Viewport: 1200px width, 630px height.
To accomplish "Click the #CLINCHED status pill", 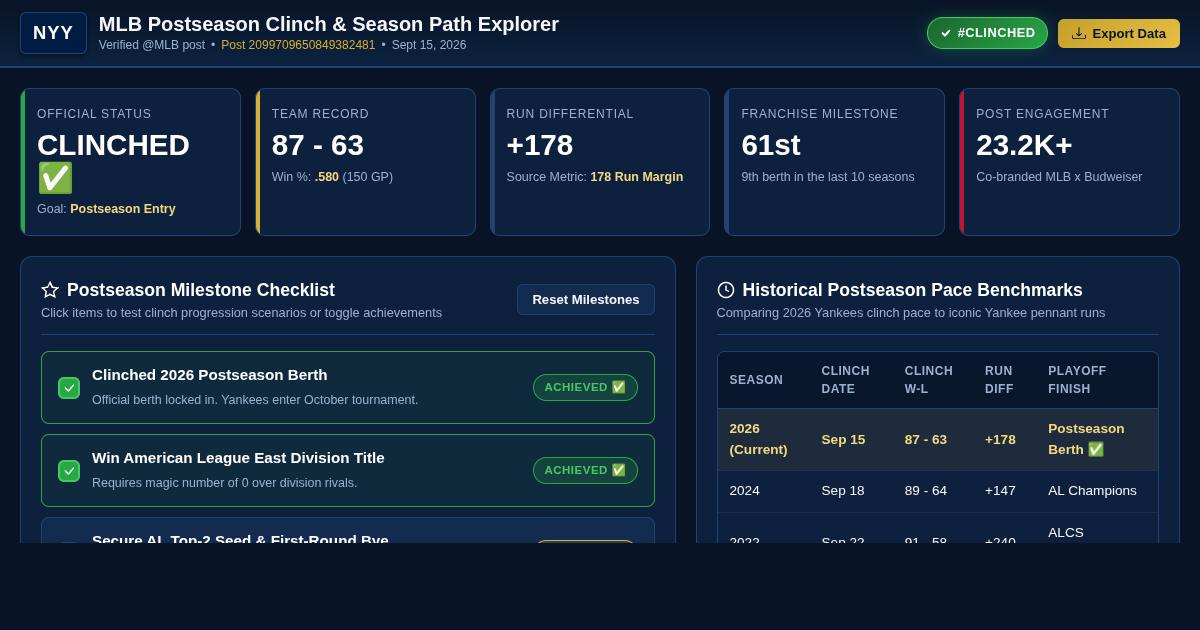I will (x=987, y=33).
